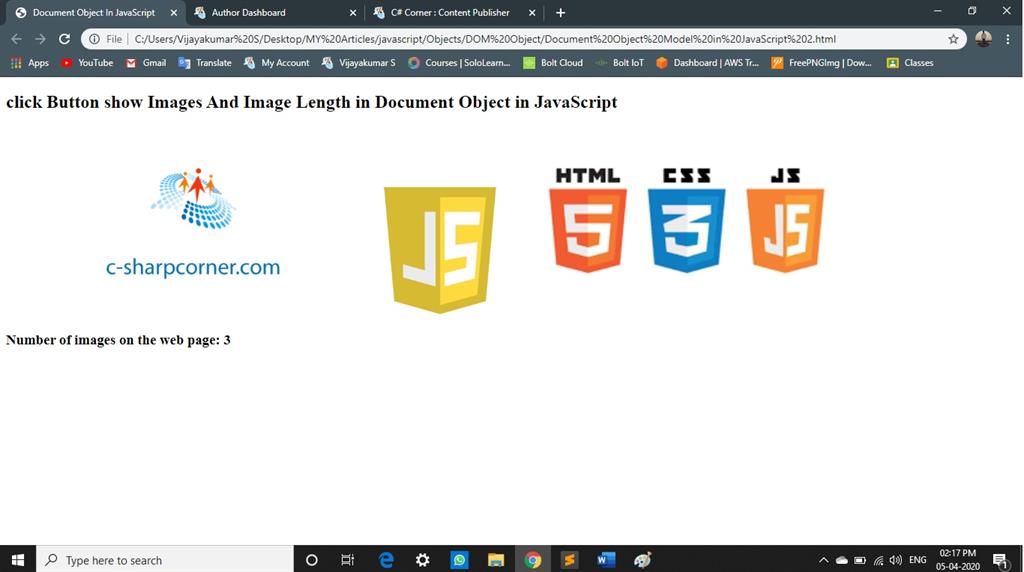
Task: Open the Courses | SoloLearn bookmark
Action: 459,63
